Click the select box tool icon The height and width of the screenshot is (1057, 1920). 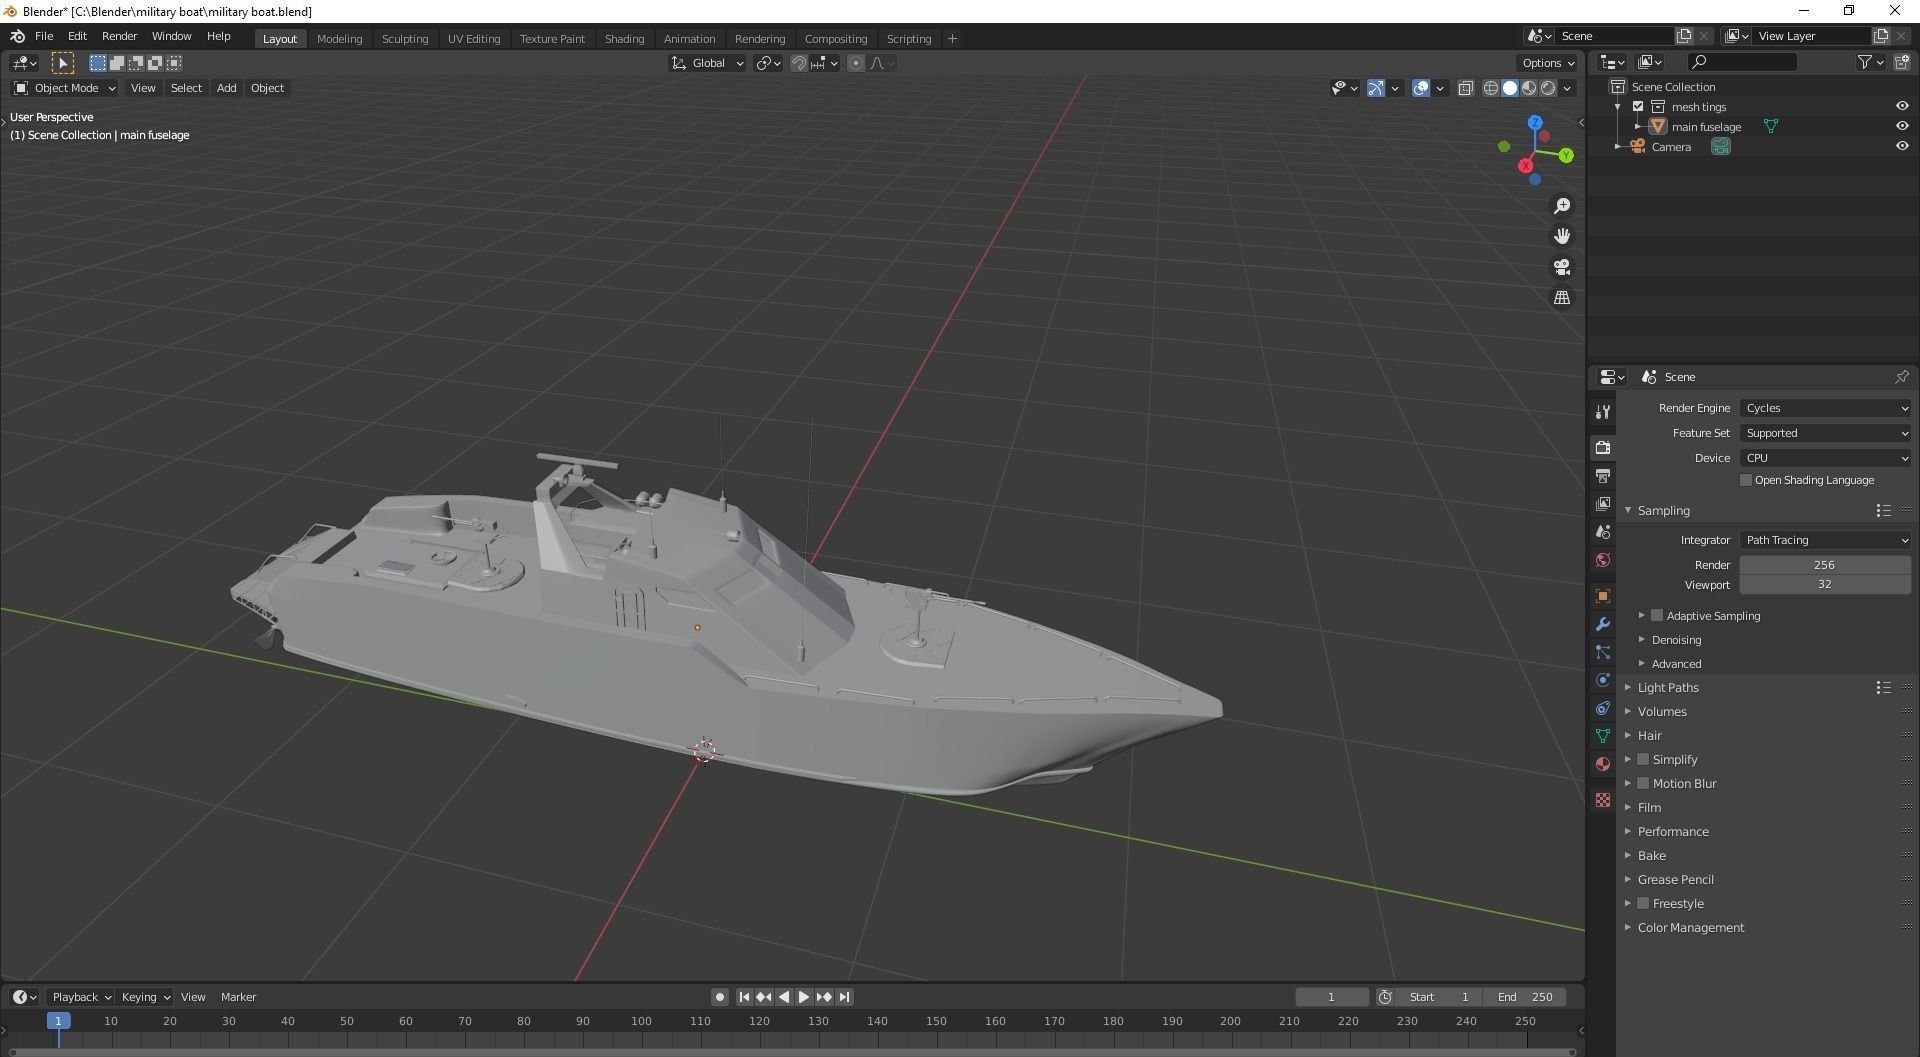(x=62, y=63)
